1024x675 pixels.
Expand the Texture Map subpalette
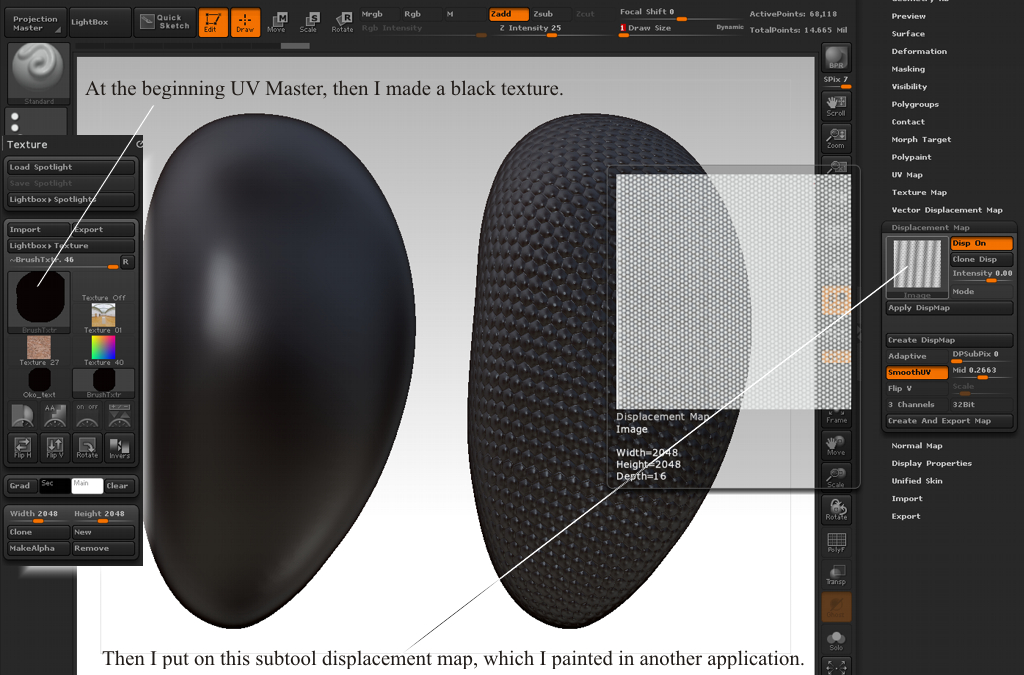[x=919, y=193]
